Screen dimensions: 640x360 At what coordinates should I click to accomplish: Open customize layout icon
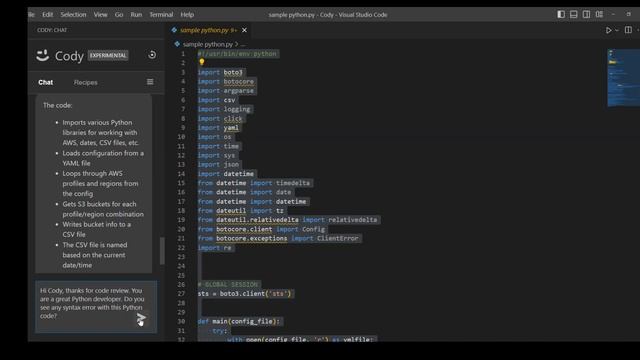point(599,14)
